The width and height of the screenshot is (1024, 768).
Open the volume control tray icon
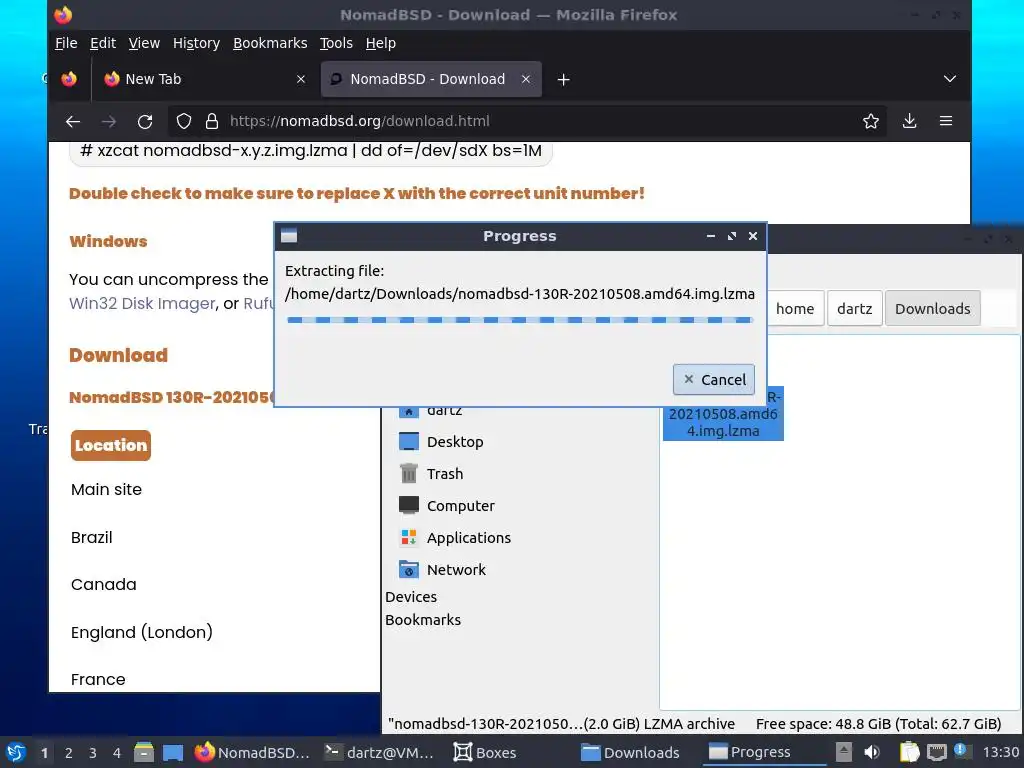[x=872, y=752]
